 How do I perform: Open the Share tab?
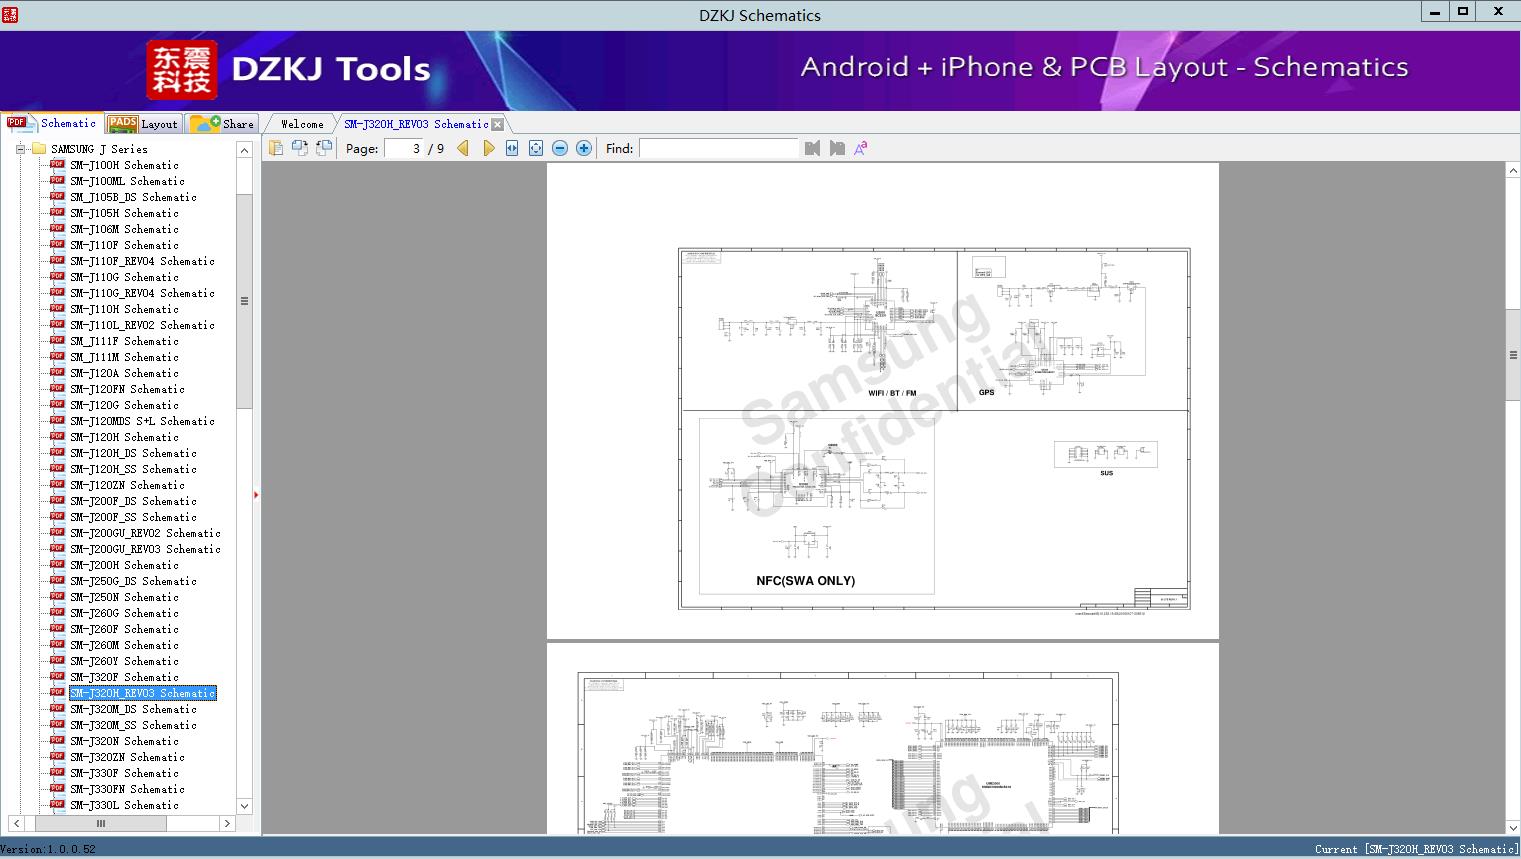tap(224, 124)
